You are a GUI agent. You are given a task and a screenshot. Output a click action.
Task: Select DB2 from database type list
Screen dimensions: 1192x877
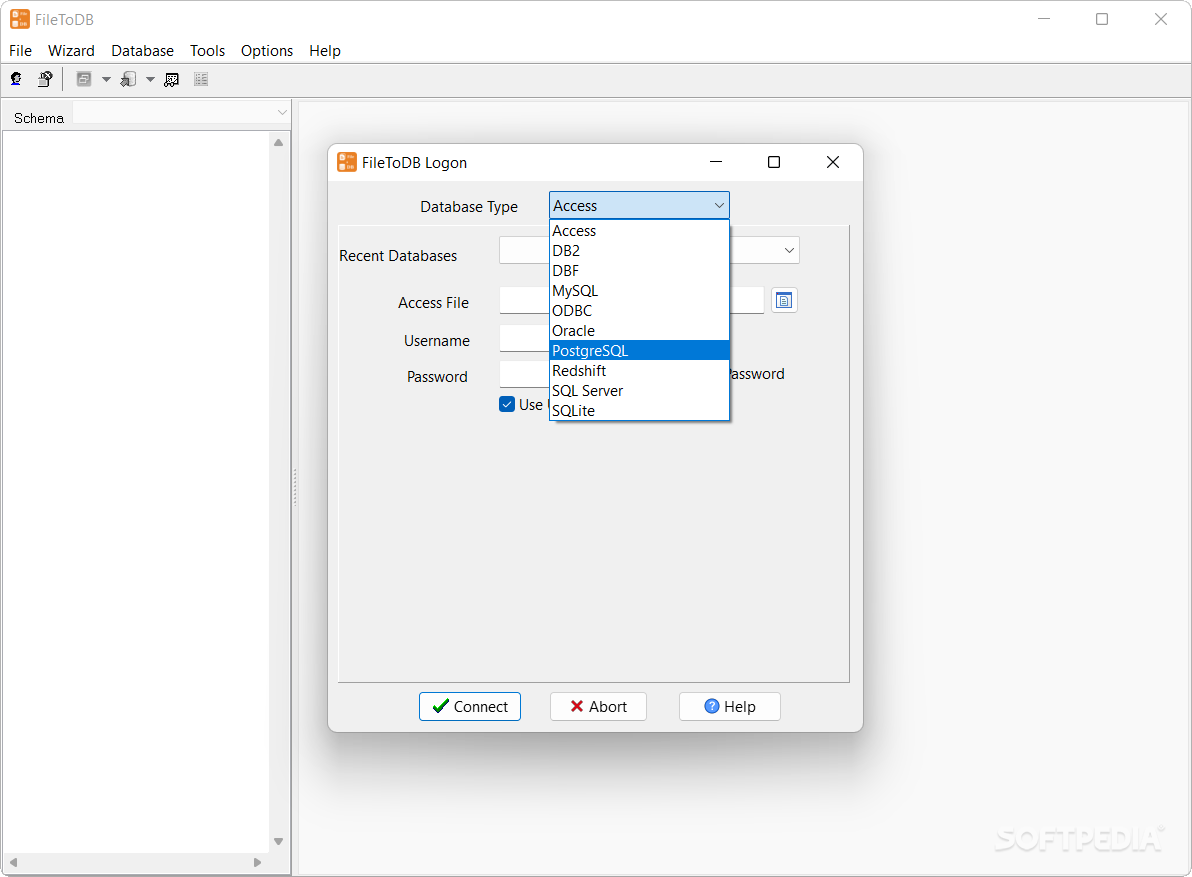[639, 251]
